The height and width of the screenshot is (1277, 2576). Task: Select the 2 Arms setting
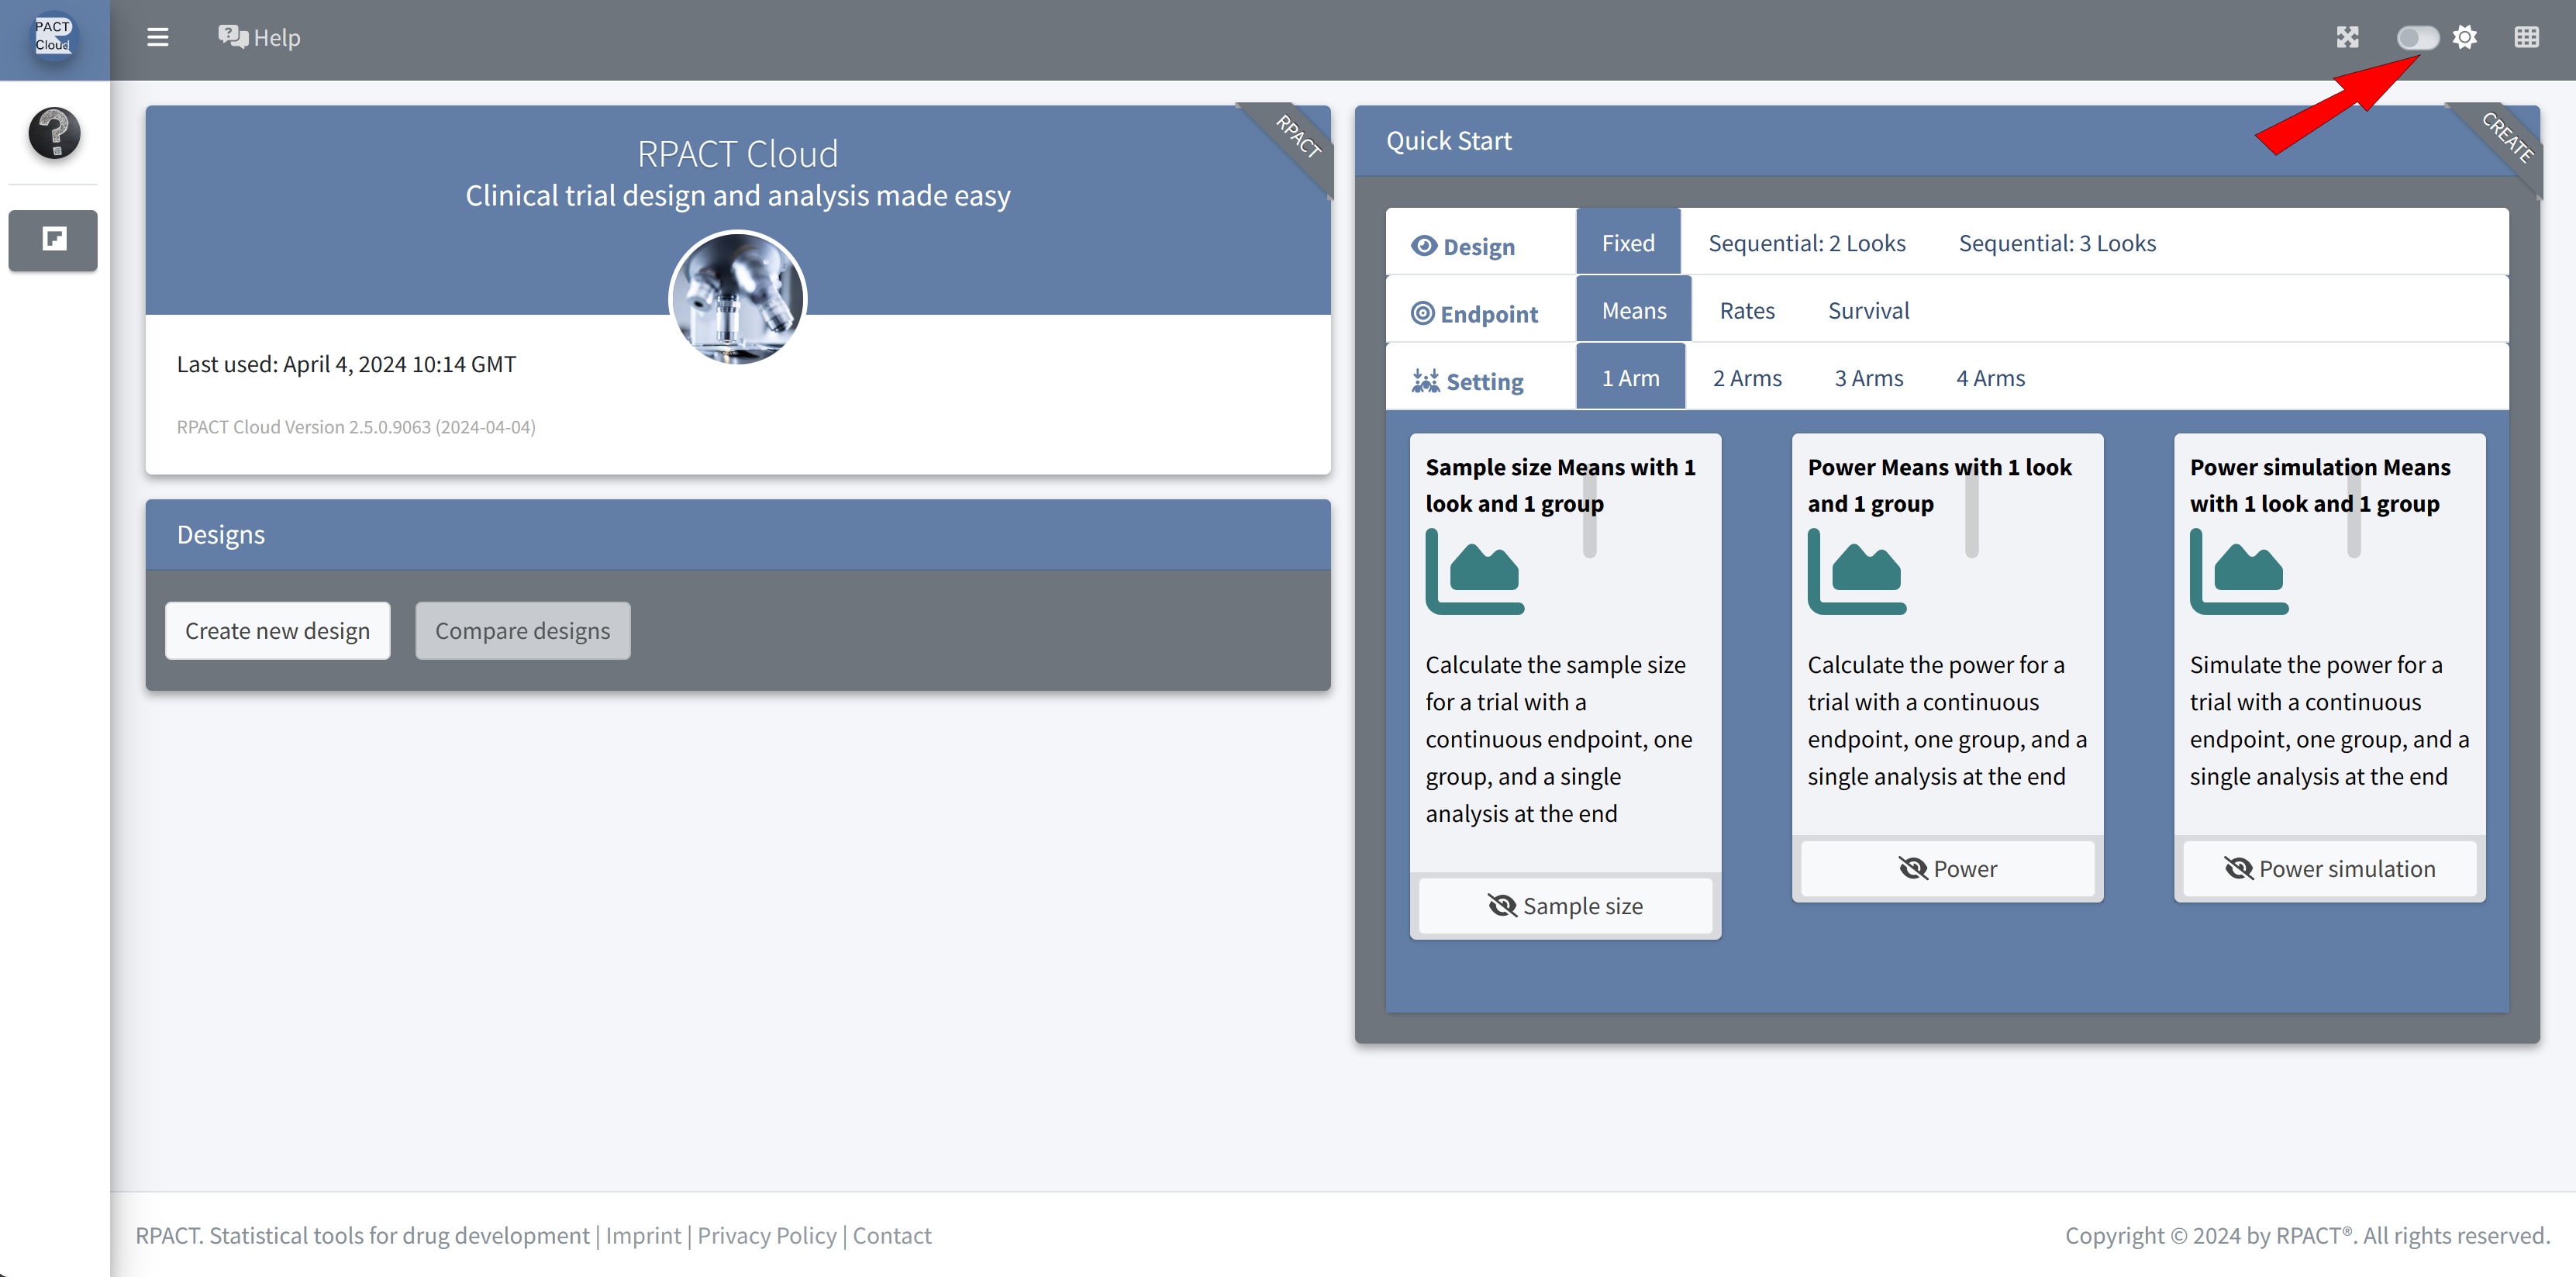[x=1746, y=378]
